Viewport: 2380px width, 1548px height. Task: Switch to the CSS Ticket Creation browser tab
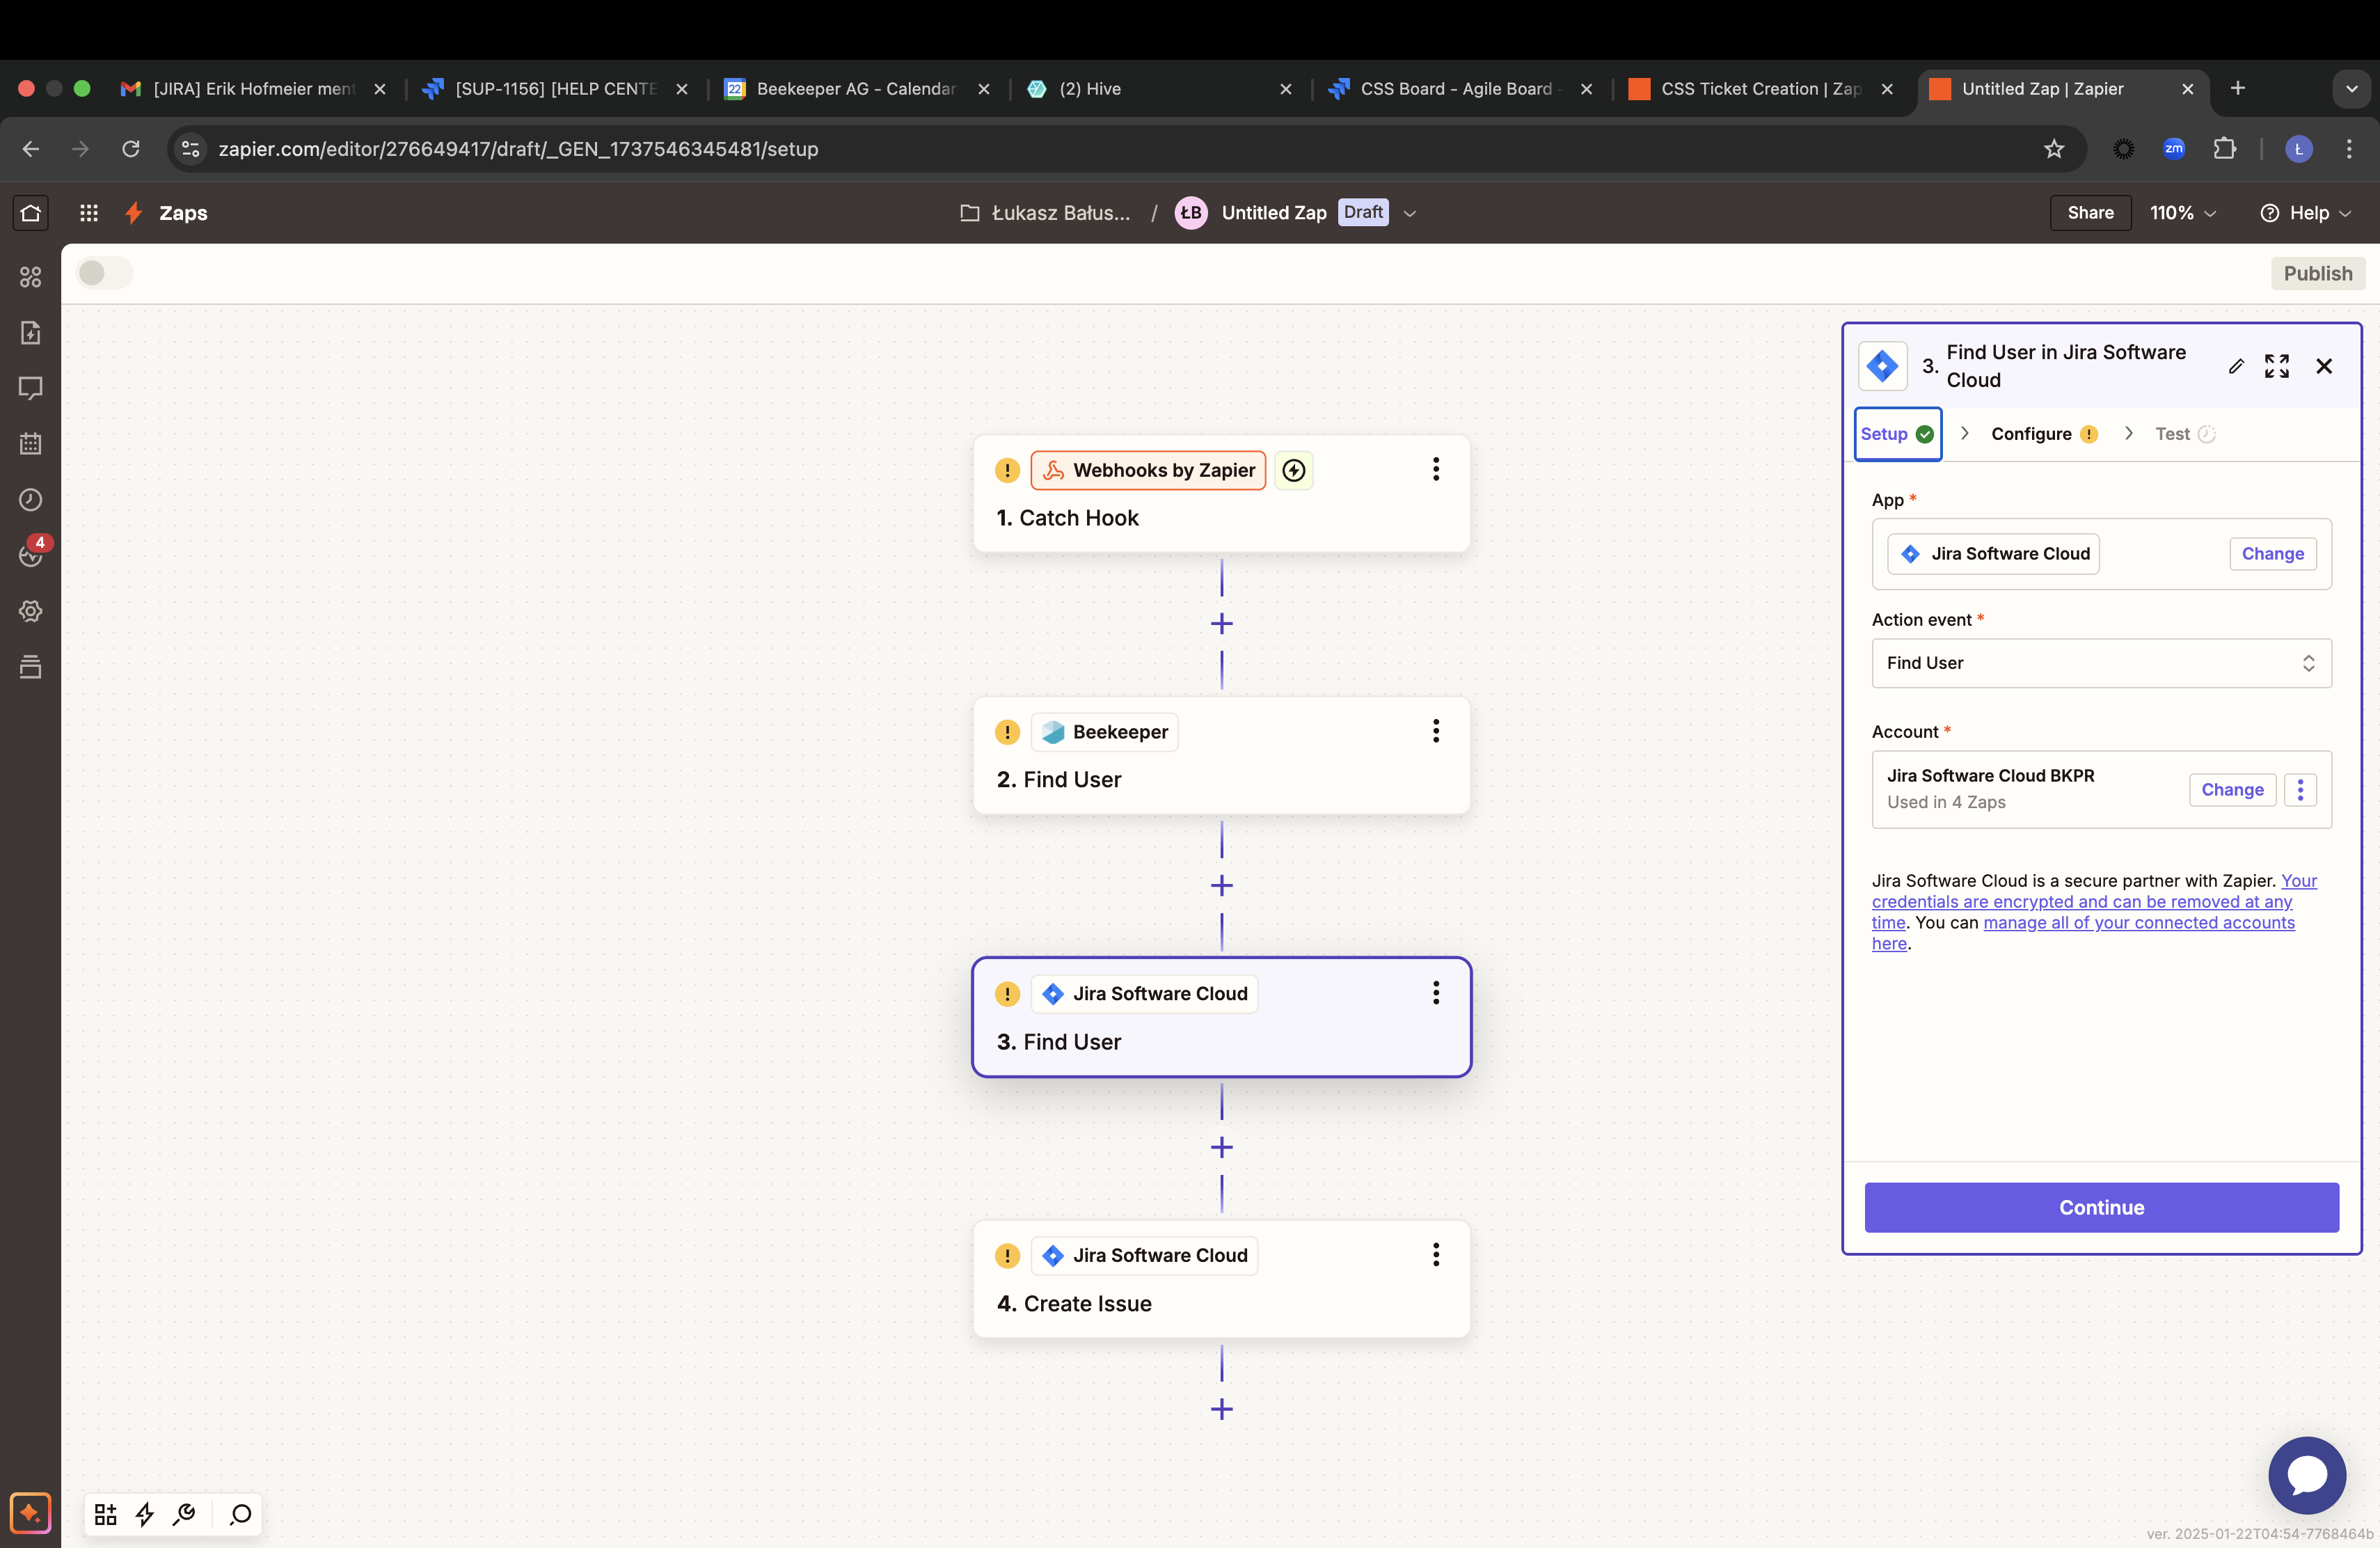(x=1762, y=89)
